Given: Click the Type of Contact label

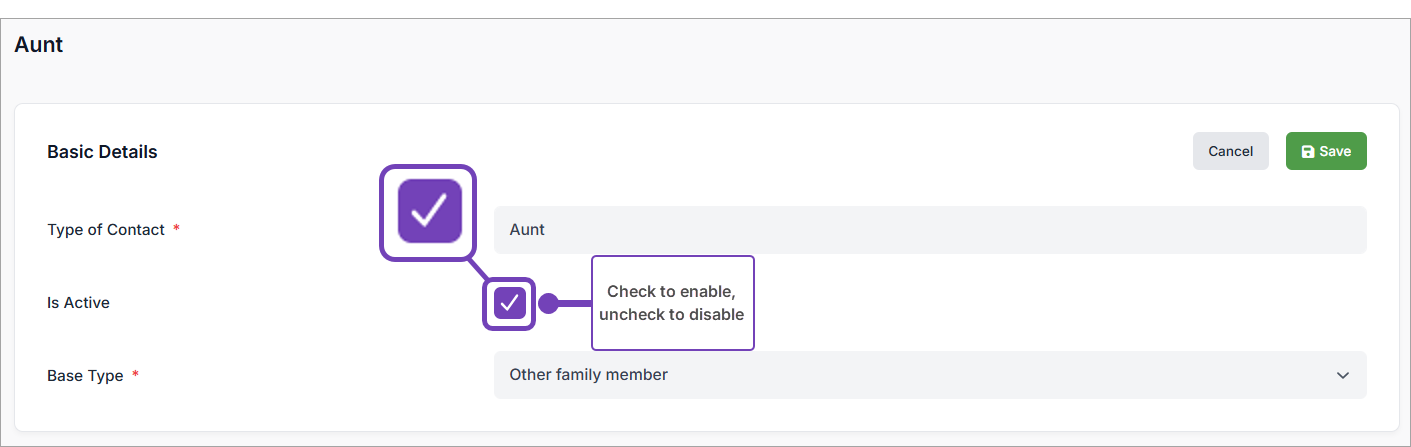Looking at the screenshot, I should [x=105, y=230].
